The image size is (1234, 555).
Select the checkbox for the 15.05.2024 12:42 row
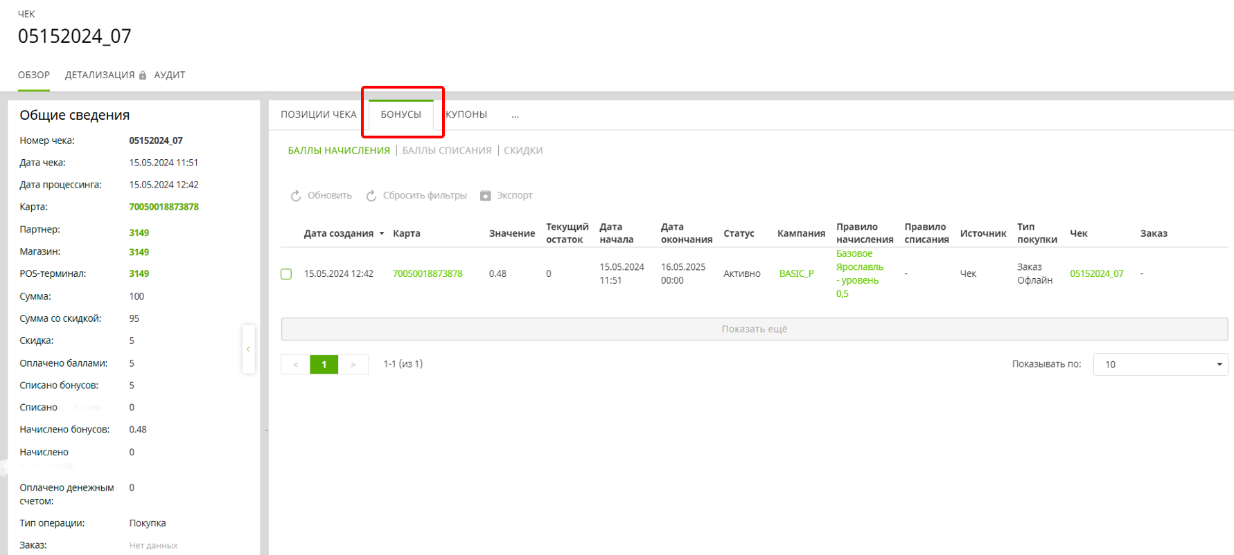[286, 274]
